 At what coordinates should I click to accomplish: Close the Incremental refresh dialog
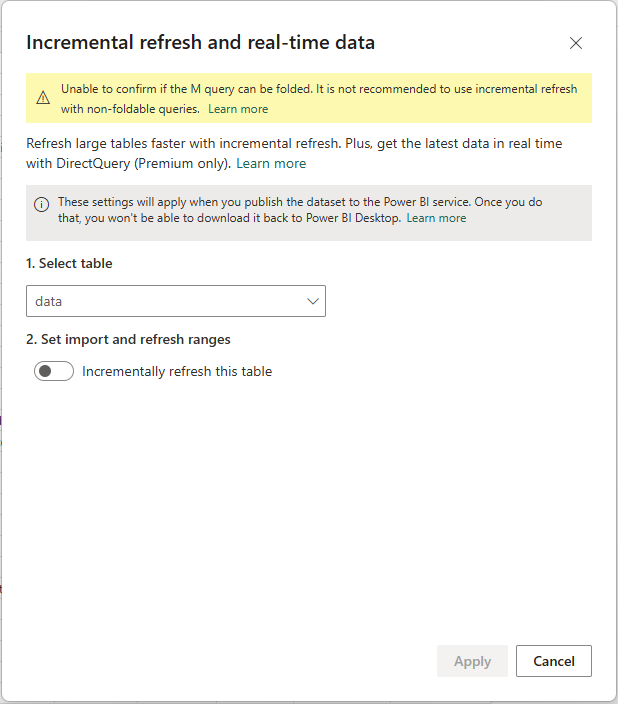pyautogui.click(x=575, y=43)
